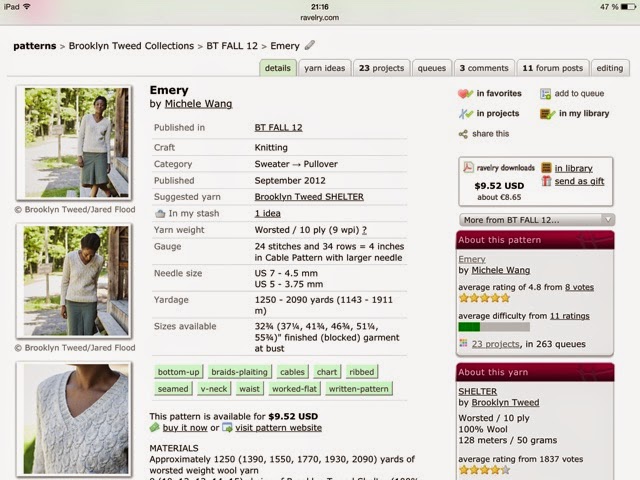Click the worked-flat tag
The height and width of the screenshot is (480, 640).
tap(294, 389)
